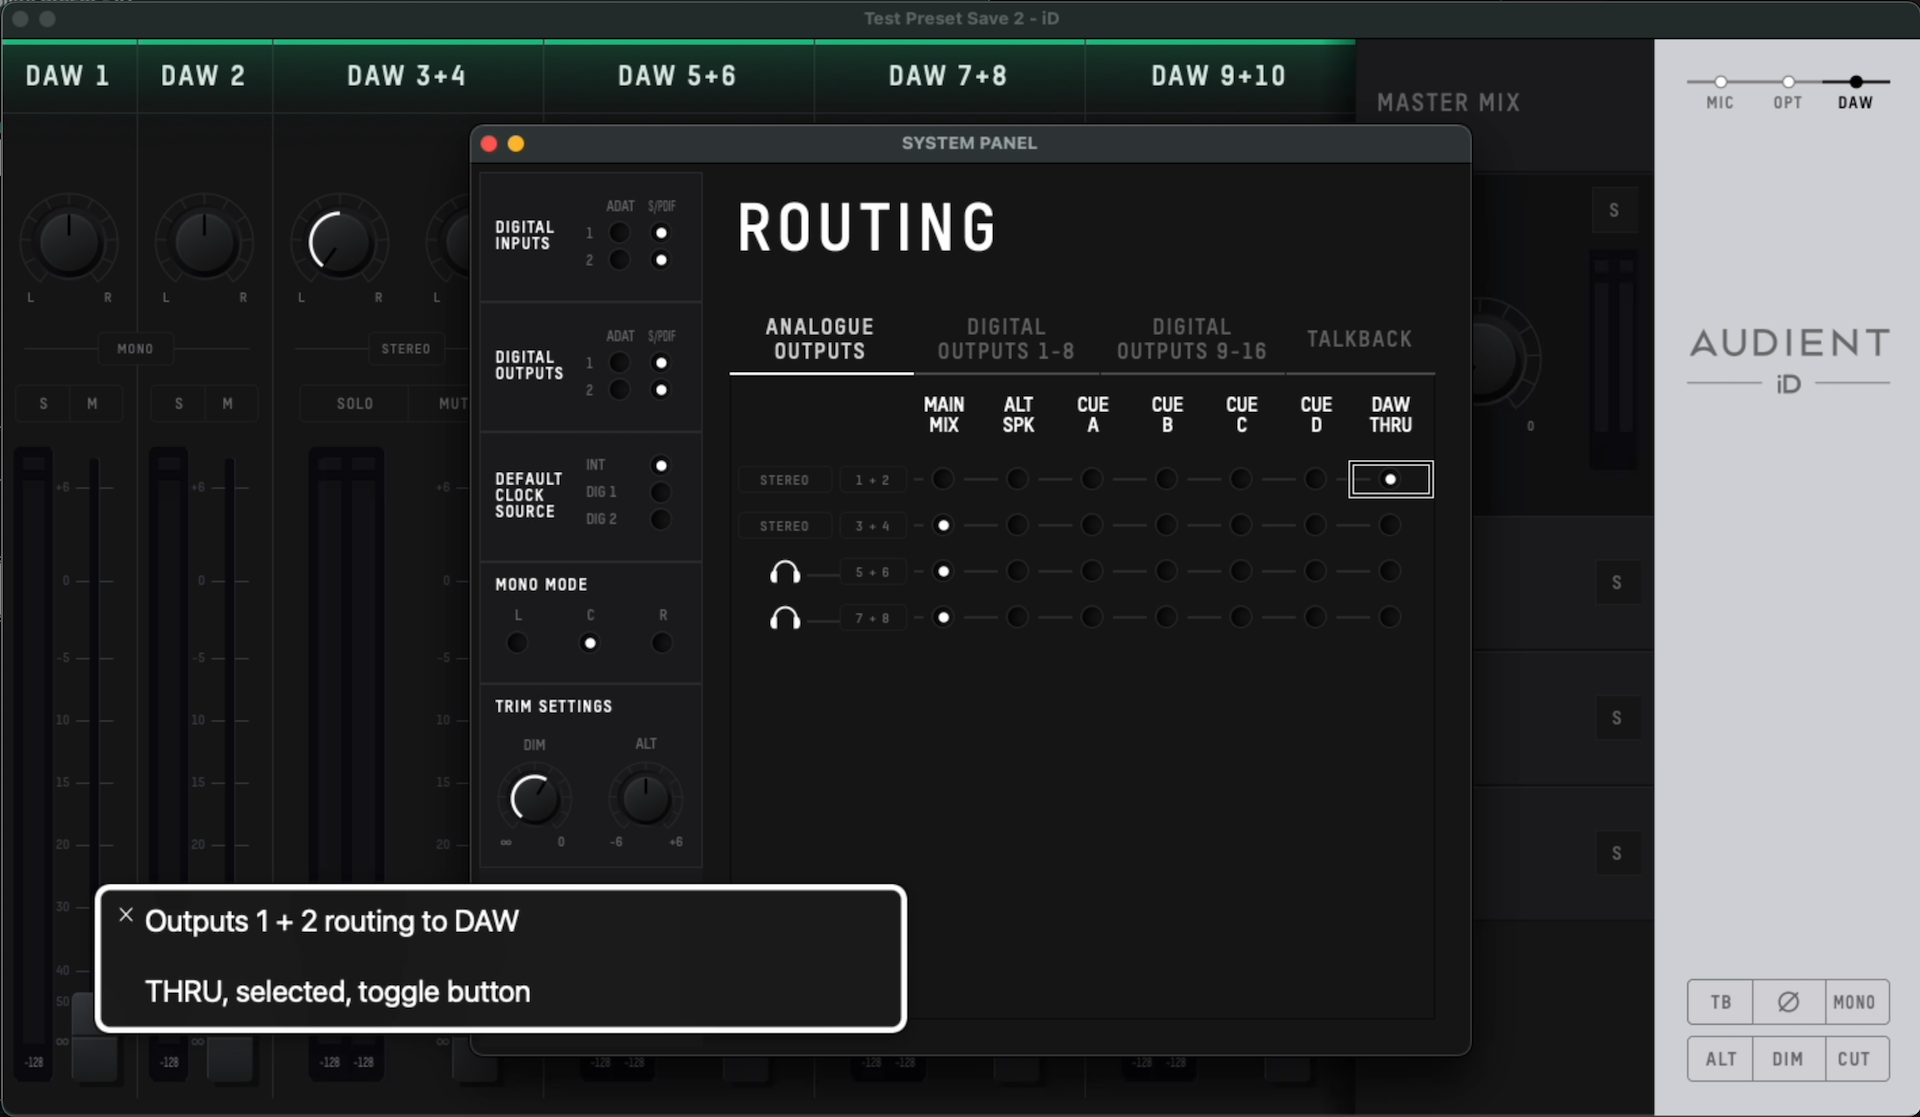Switch to the Talkback tab

(x=1359, y=339)
